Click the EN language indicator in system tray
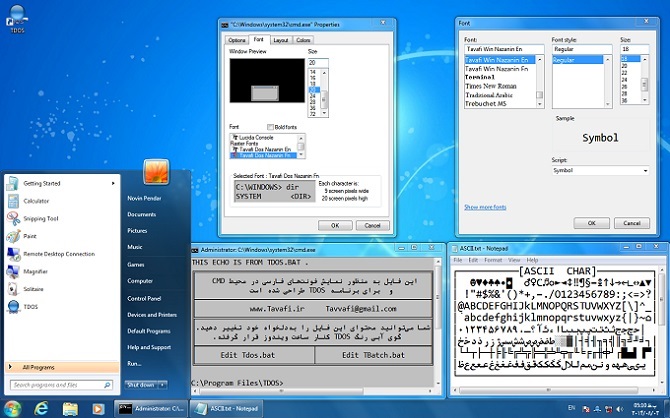Image resolution: width=670 pixels, height=418 pixels. pyautogui.click(x=571, y=408)
